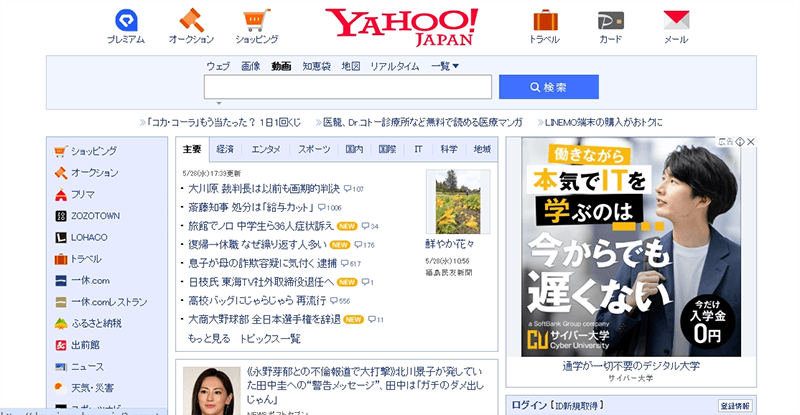Screen dimensions: 800x415
Task: Open もっと見る under the news list
Action: click(209, 339)
